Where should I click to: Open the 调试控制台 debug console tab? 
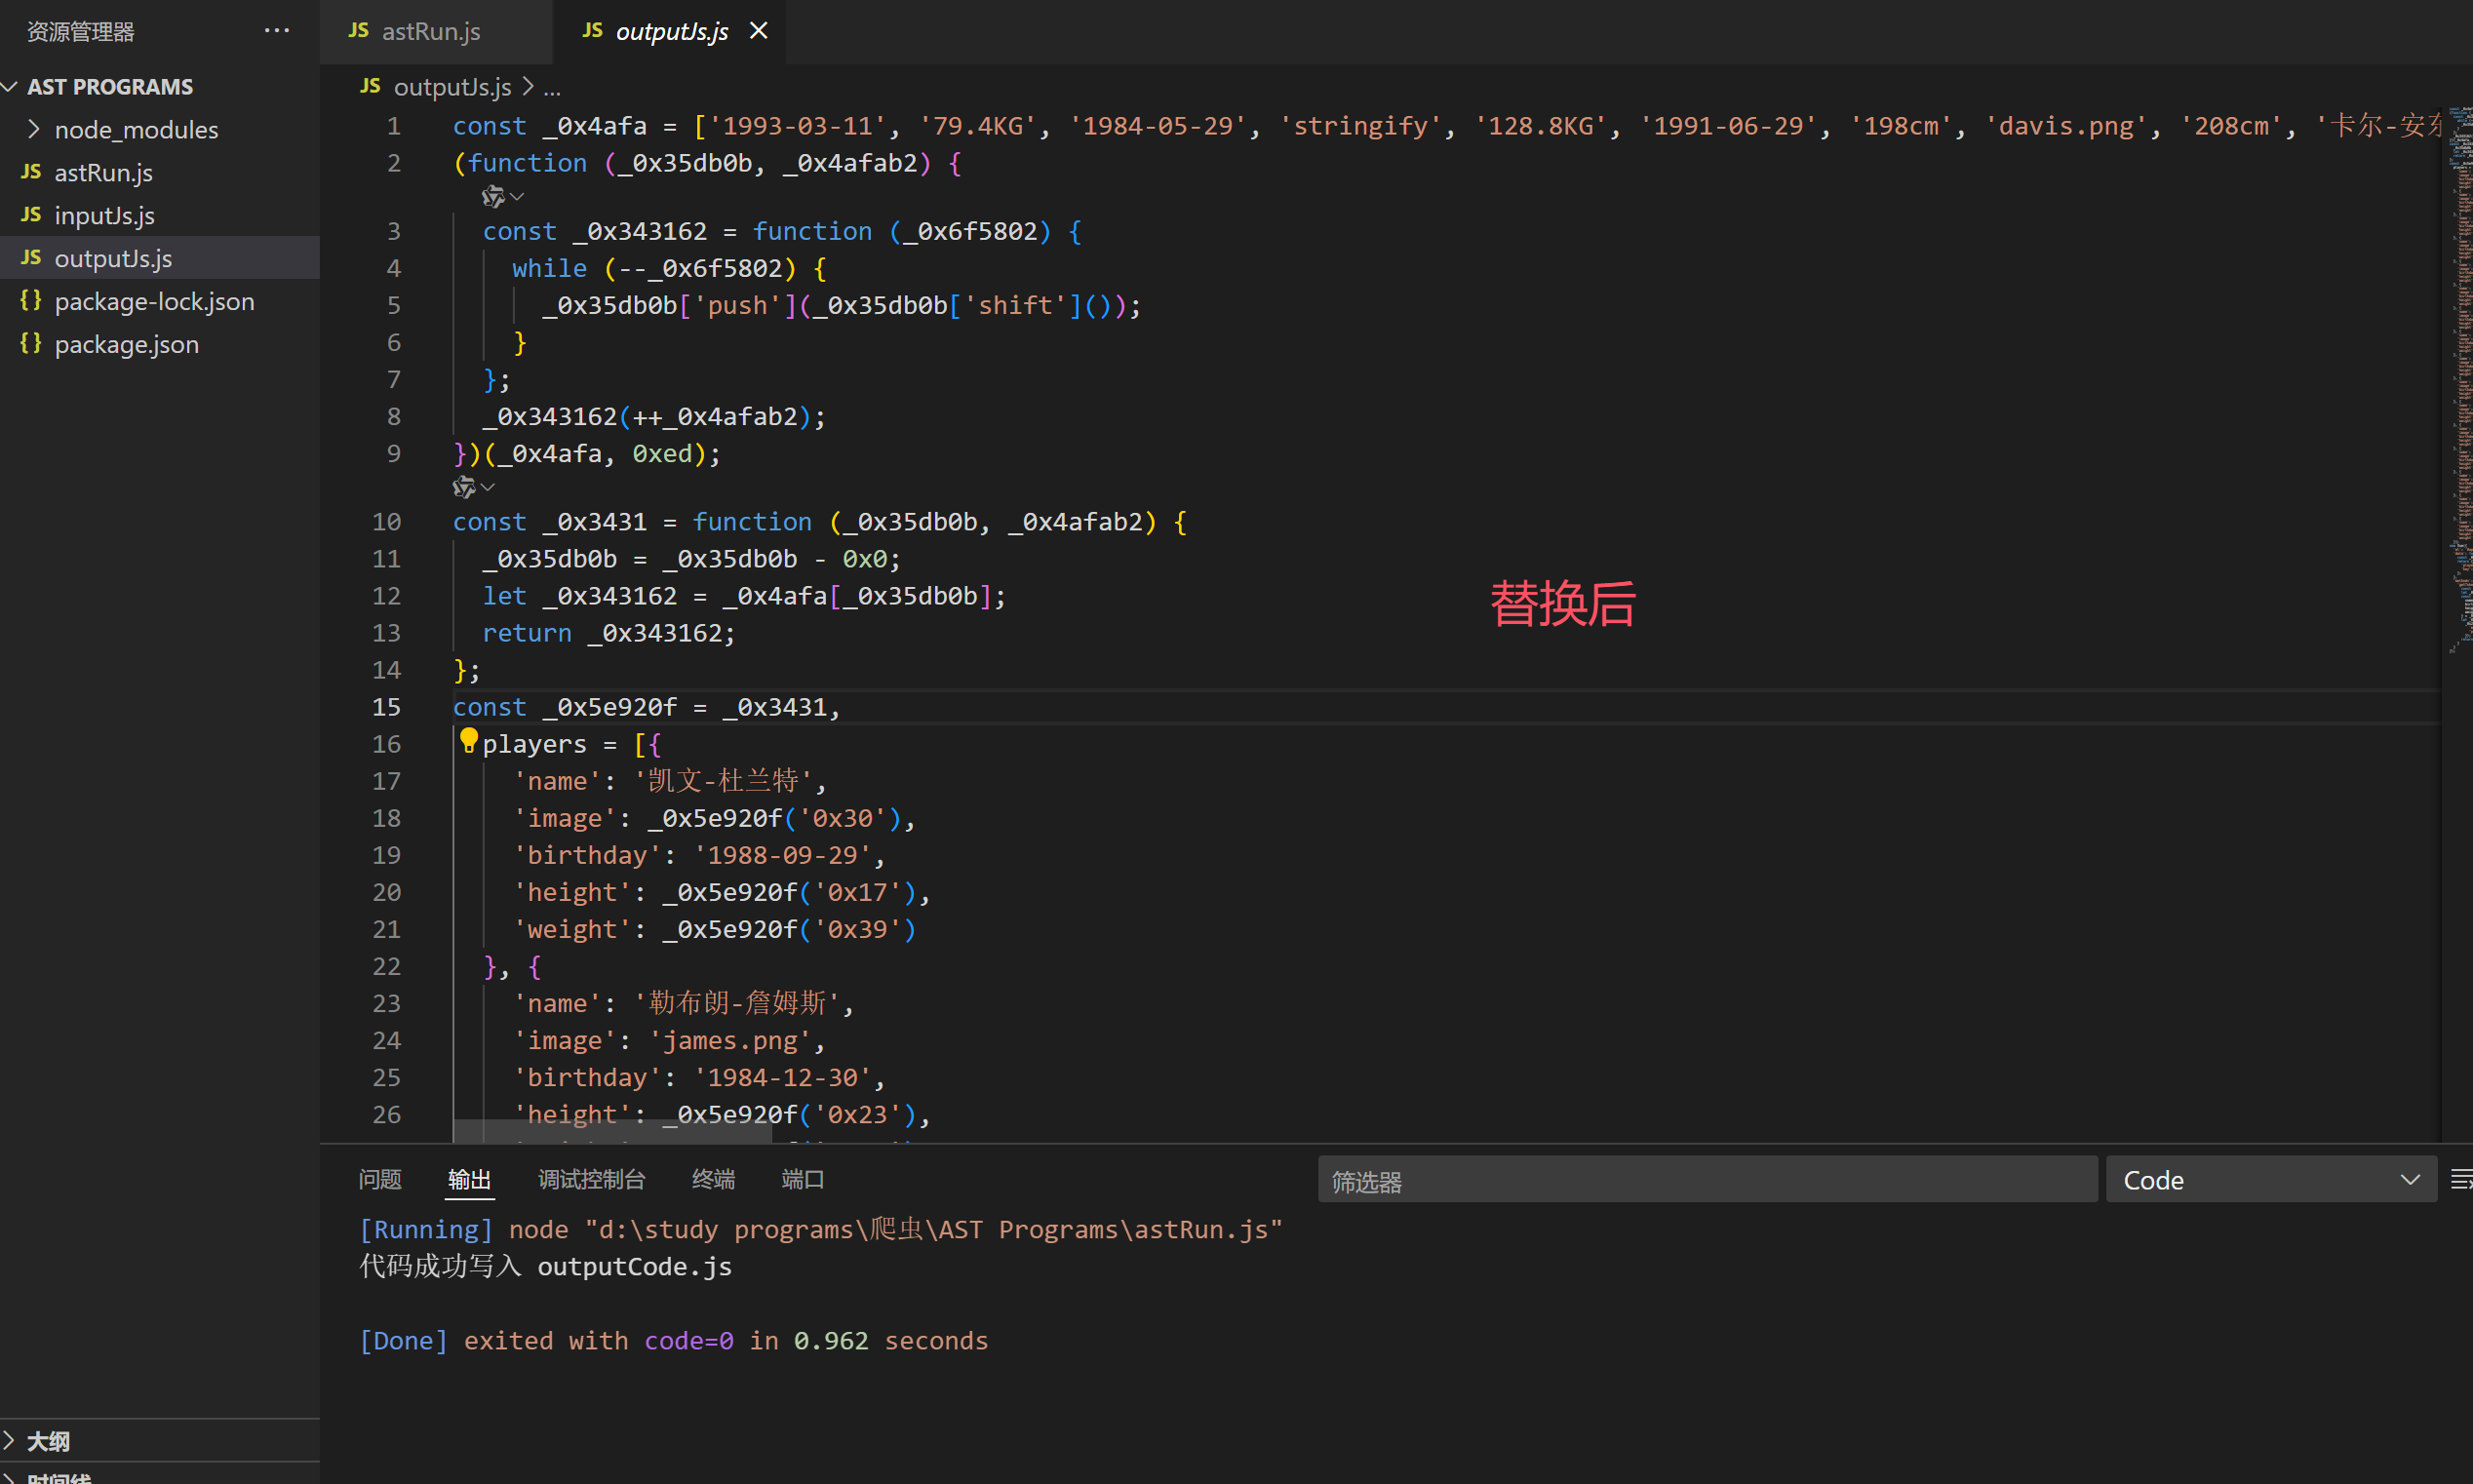(591, 1180)
